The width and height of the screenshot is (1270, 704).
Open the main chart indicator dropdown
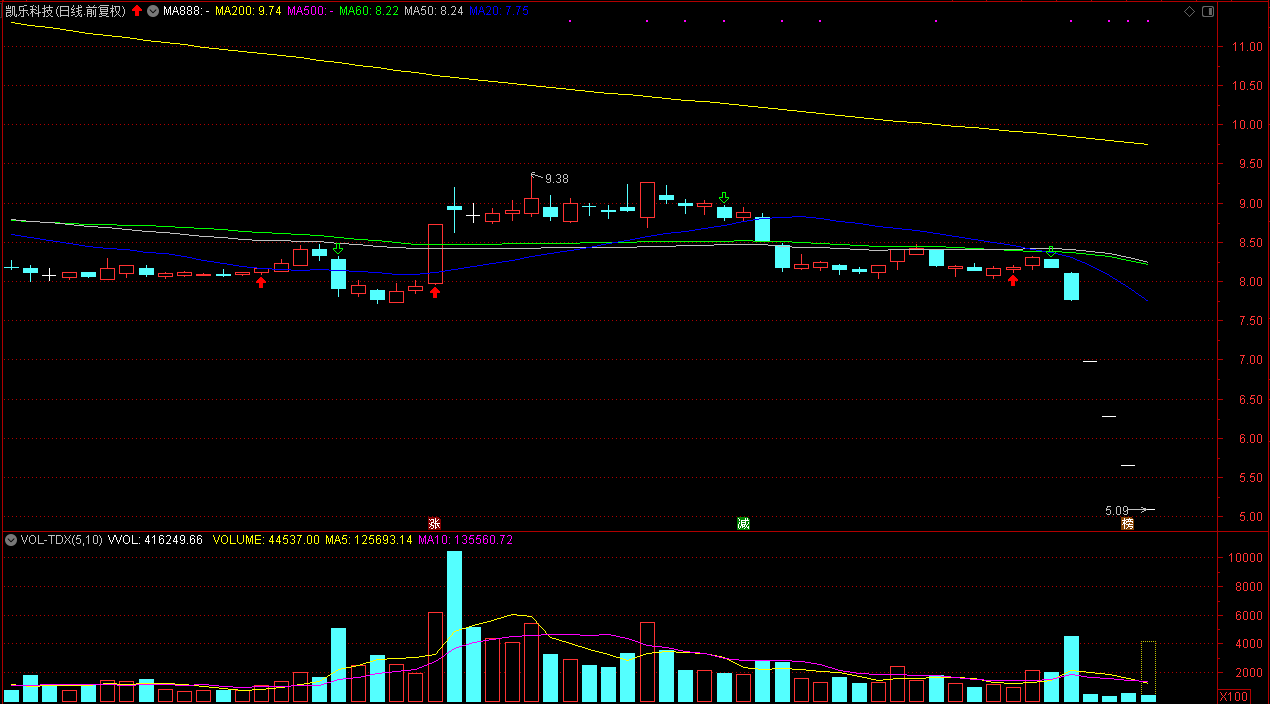pos(152,11)
